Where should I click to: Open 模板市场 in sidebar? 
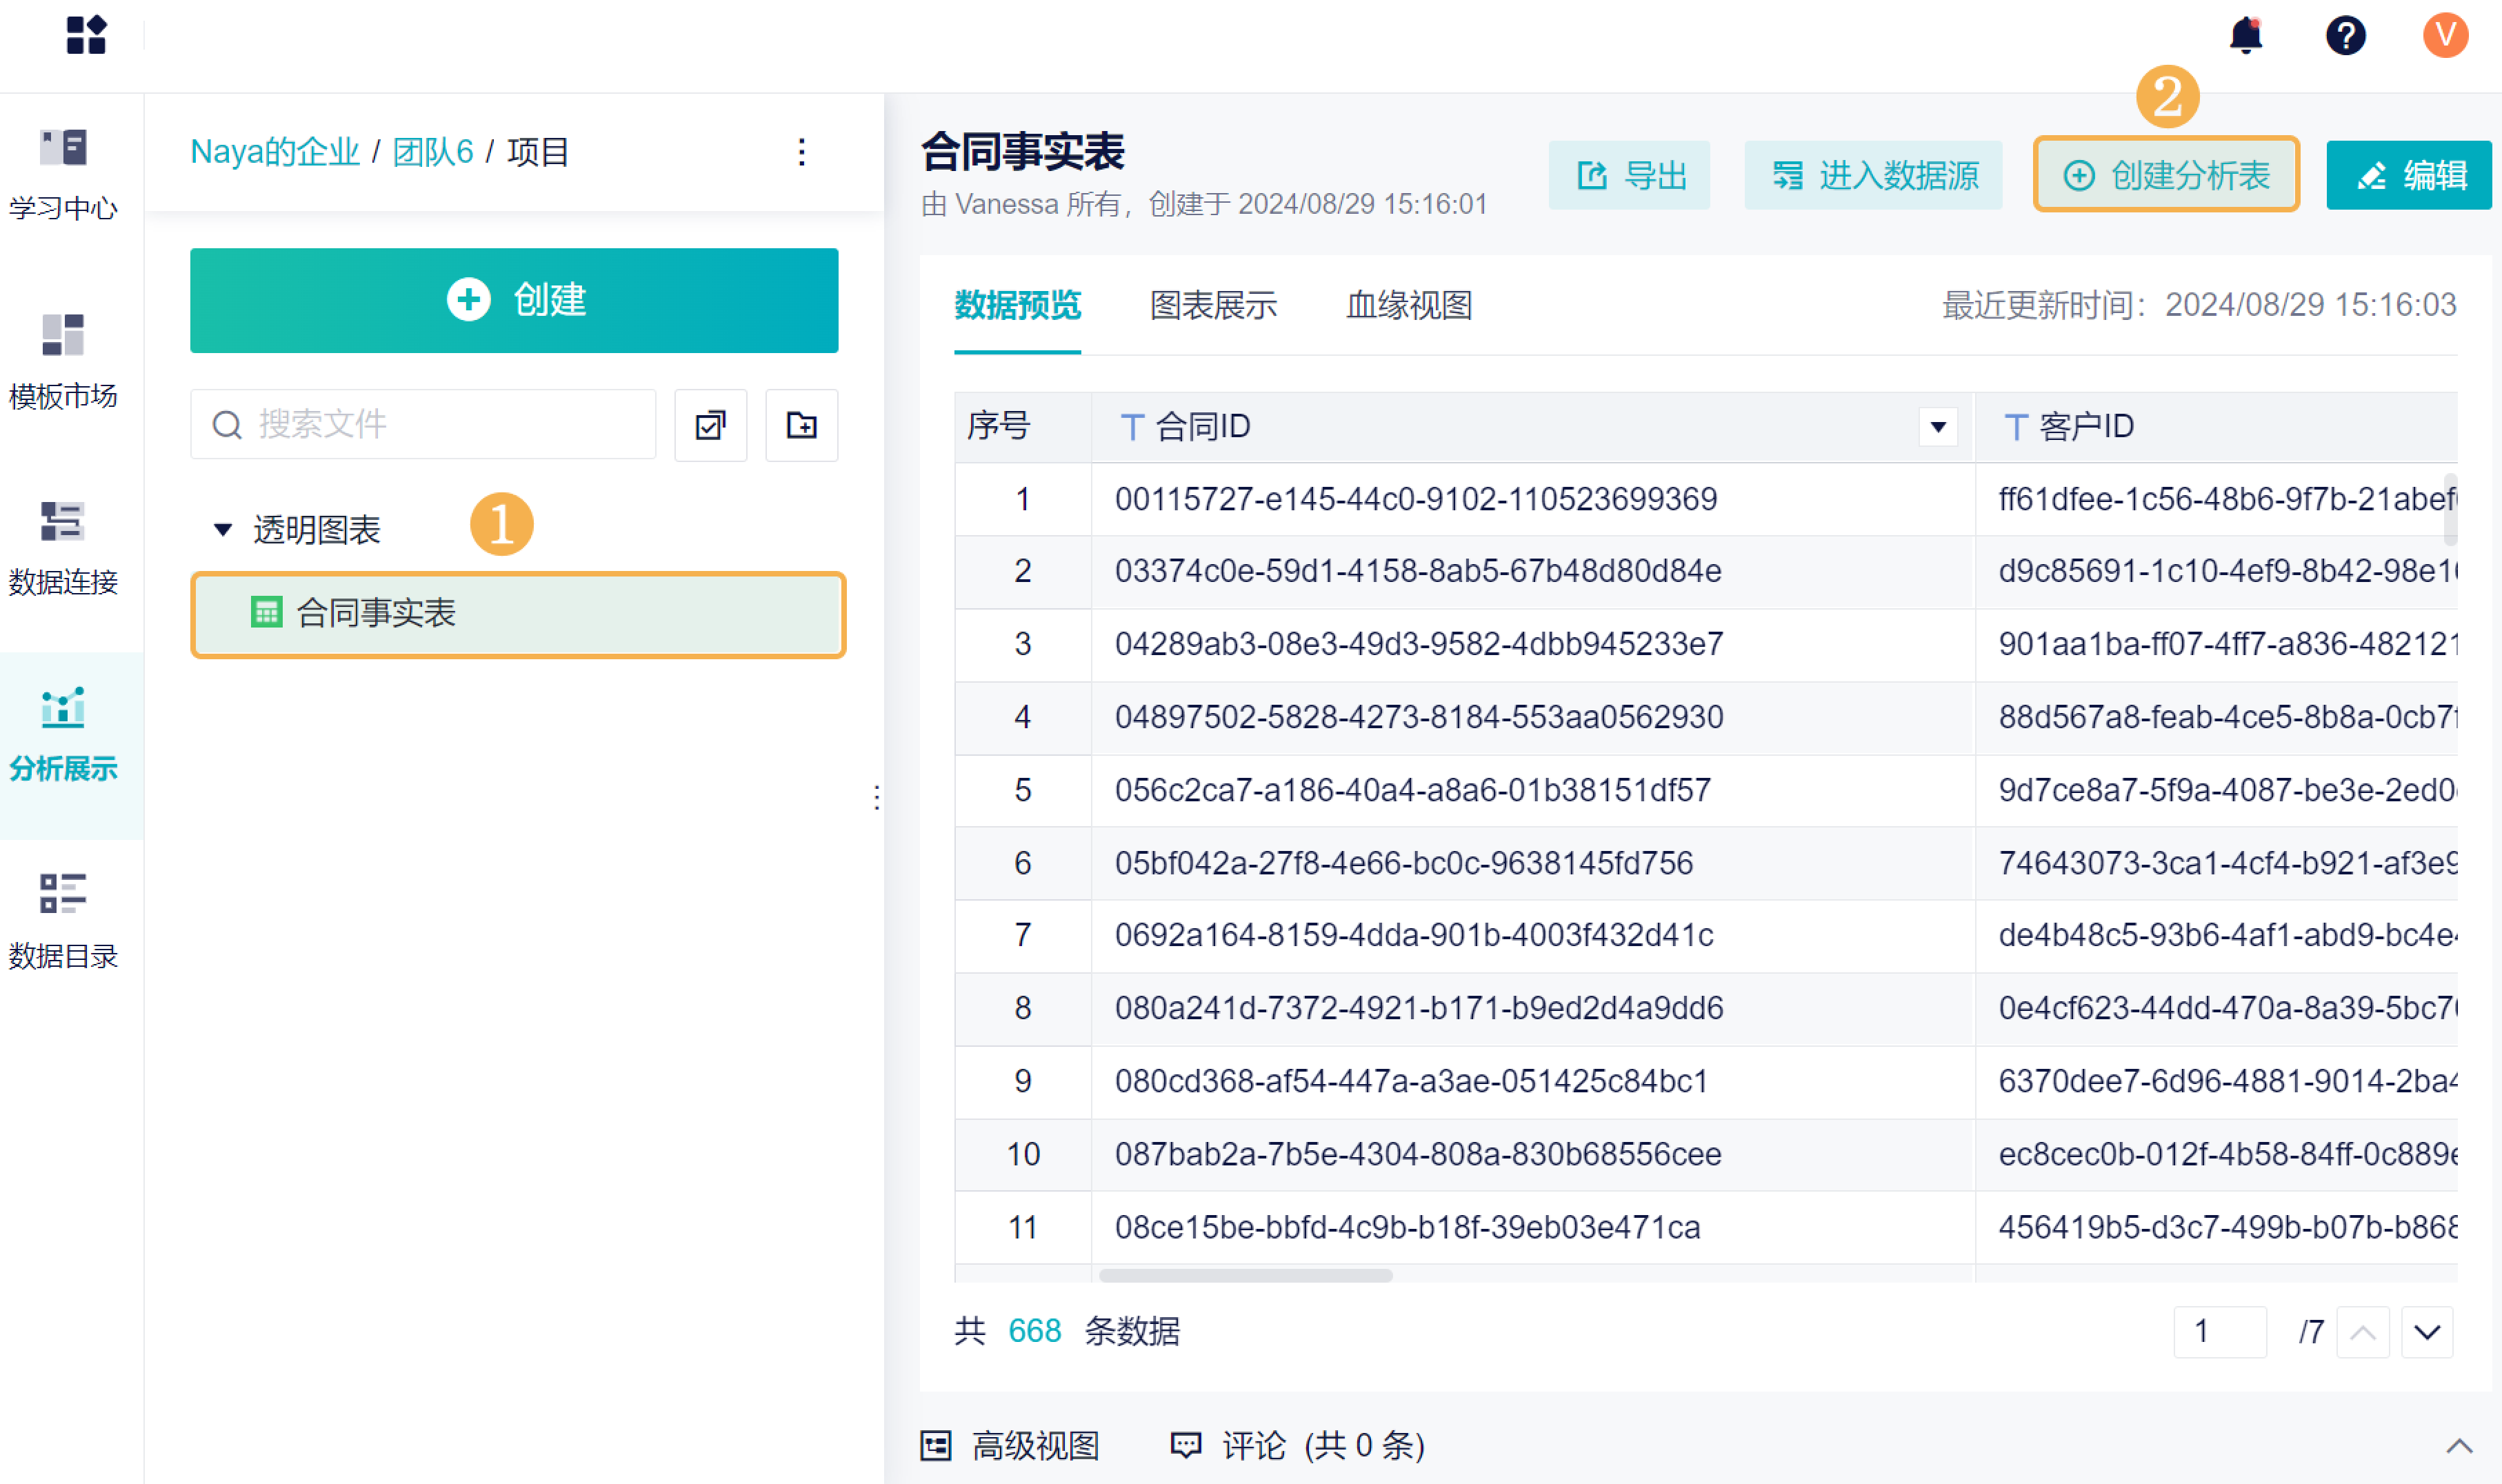point(63,362)
